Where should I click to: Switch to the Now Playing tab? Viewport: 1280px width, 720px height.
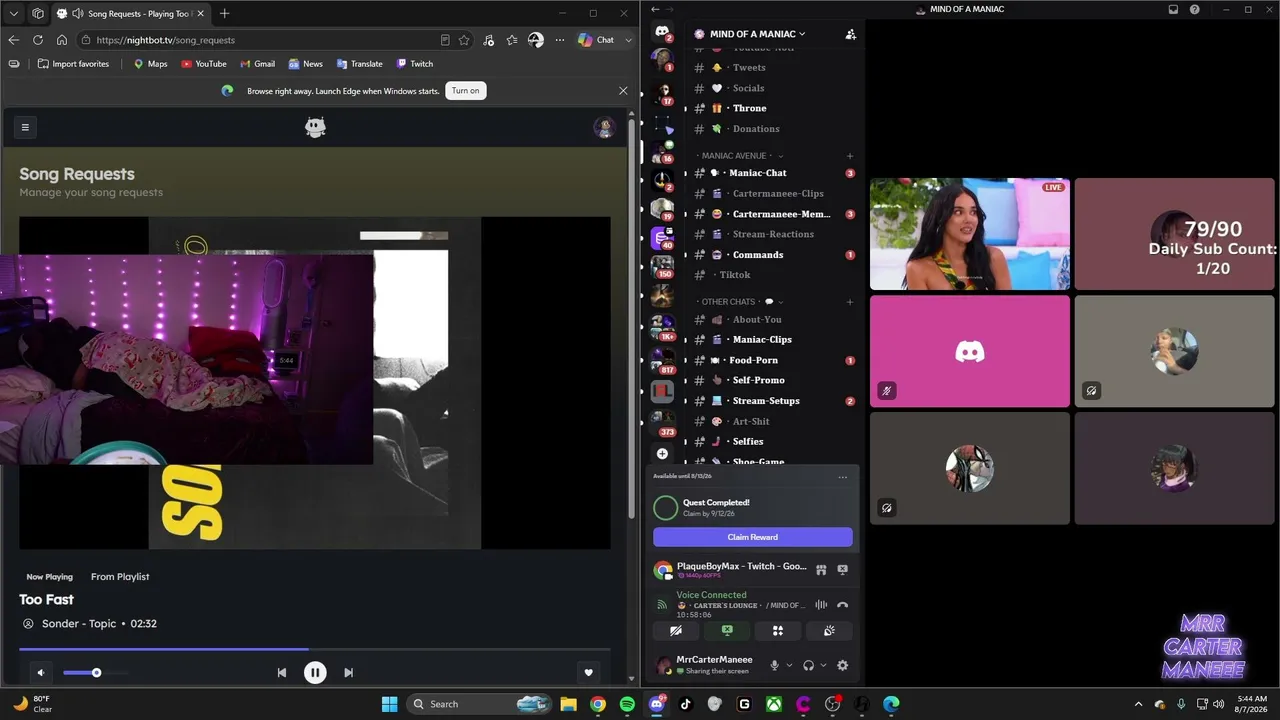(x=49, y=576)
